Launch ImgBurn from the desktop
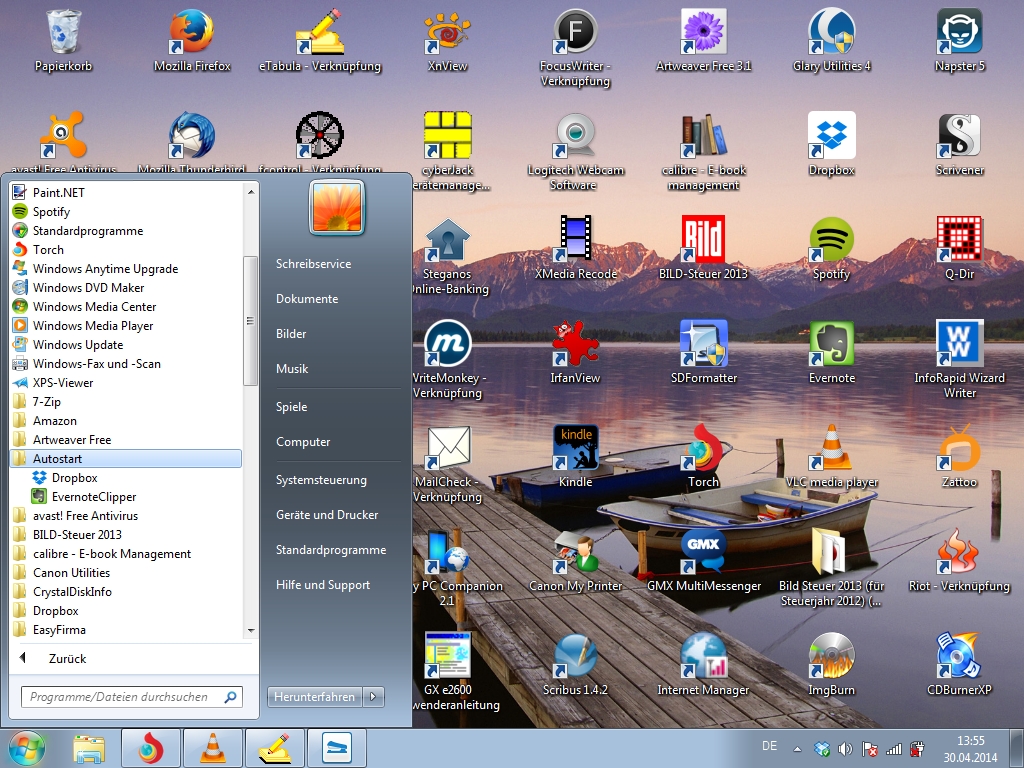 click(831, 664)
